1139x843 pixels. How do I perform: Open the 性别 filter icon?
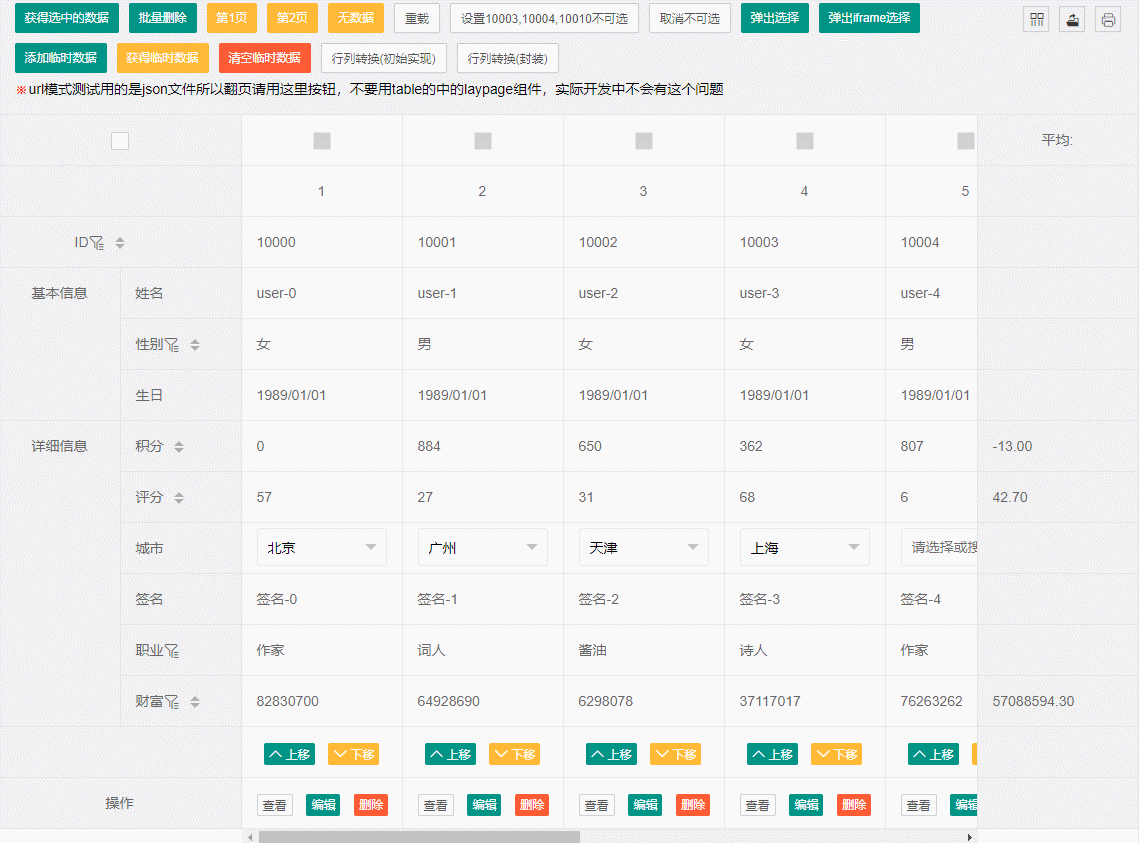[172, 345]
